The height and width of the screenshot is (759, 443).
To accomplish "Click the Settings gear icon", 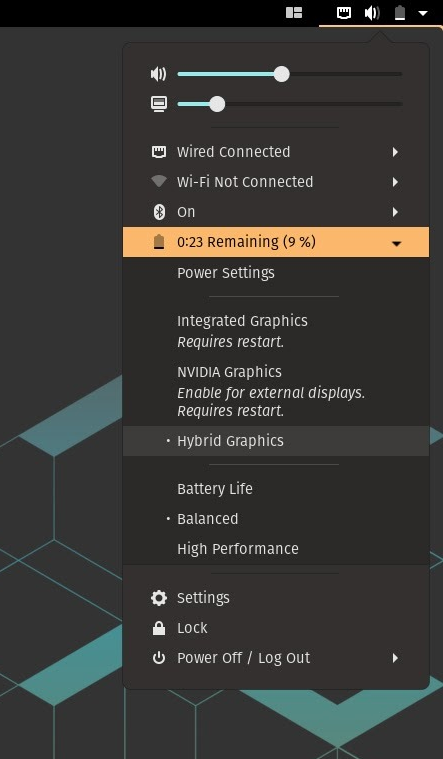I will point(159,598).
